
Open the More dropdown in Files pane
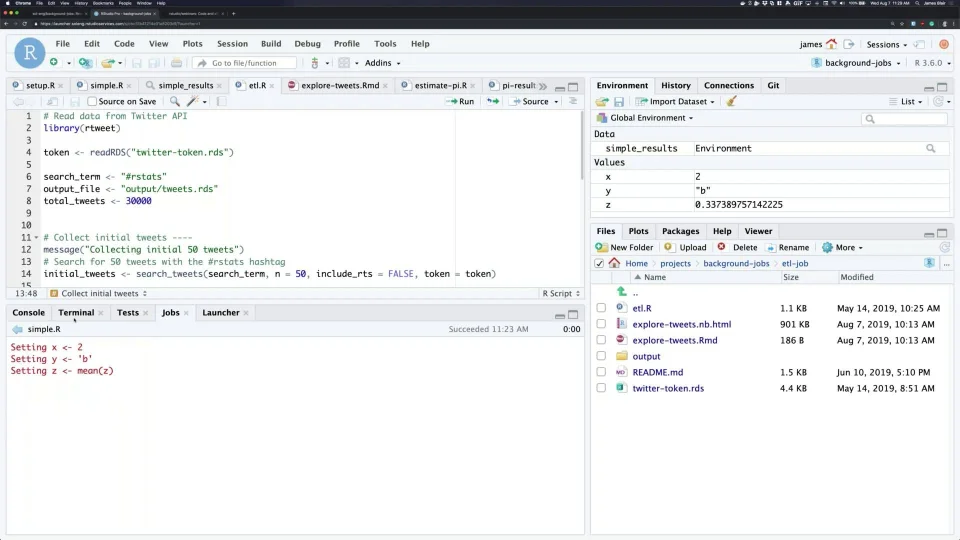coord(842,247)
